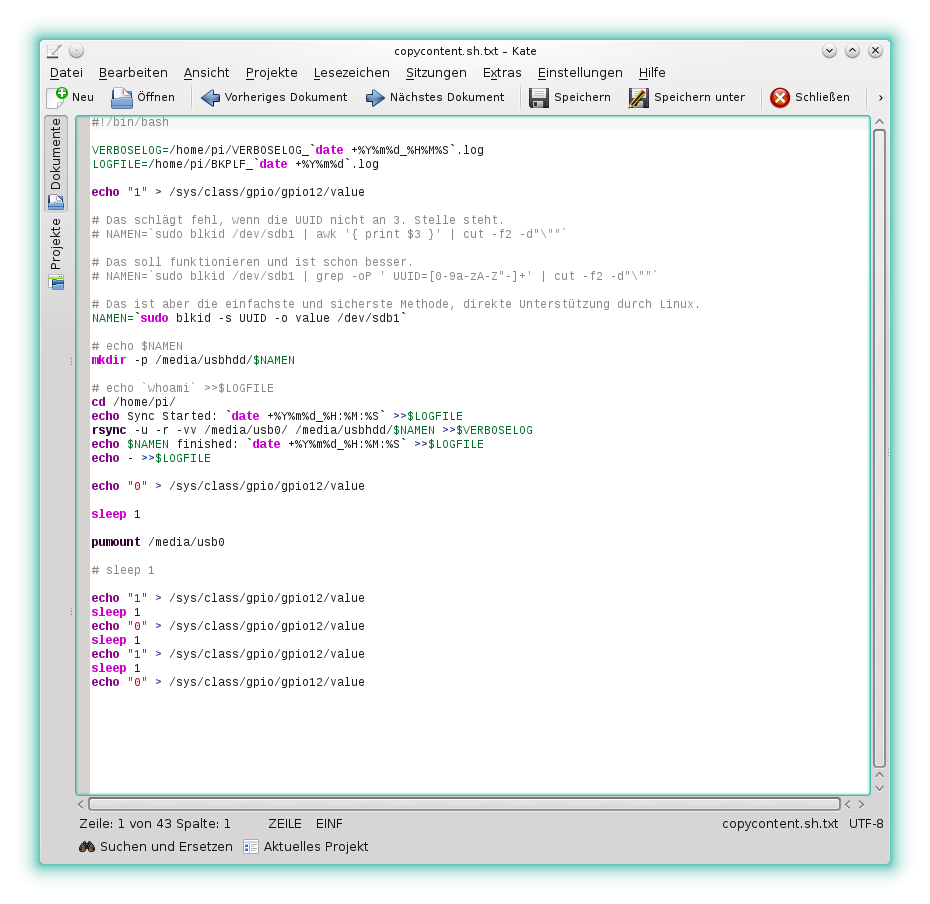Click the title bar minimize chevron button

[829, 51]
